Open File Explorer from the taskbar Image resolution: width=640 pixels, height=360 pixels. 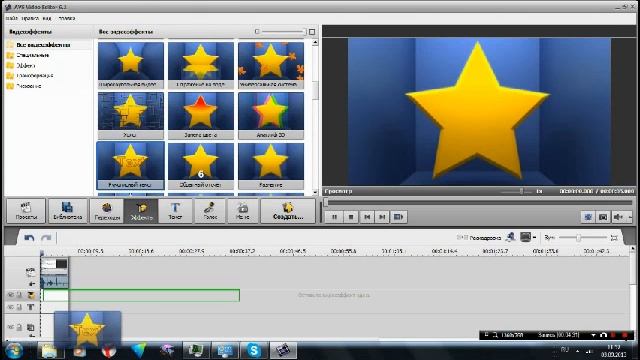49,351
